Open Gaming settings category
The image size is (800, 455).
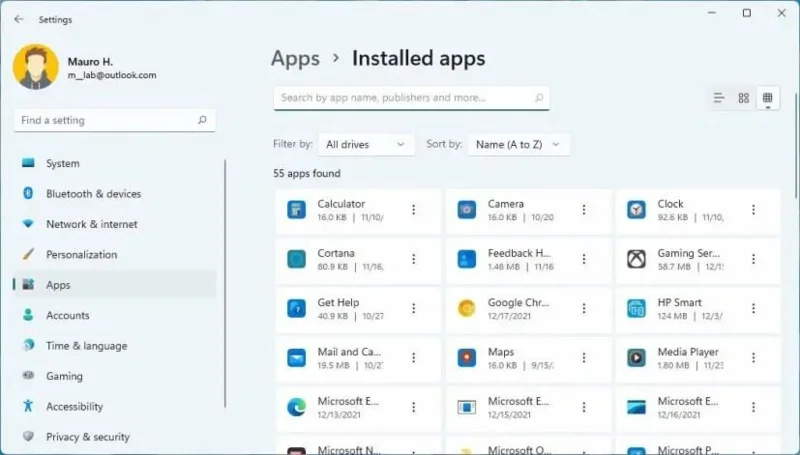(115, 376)
